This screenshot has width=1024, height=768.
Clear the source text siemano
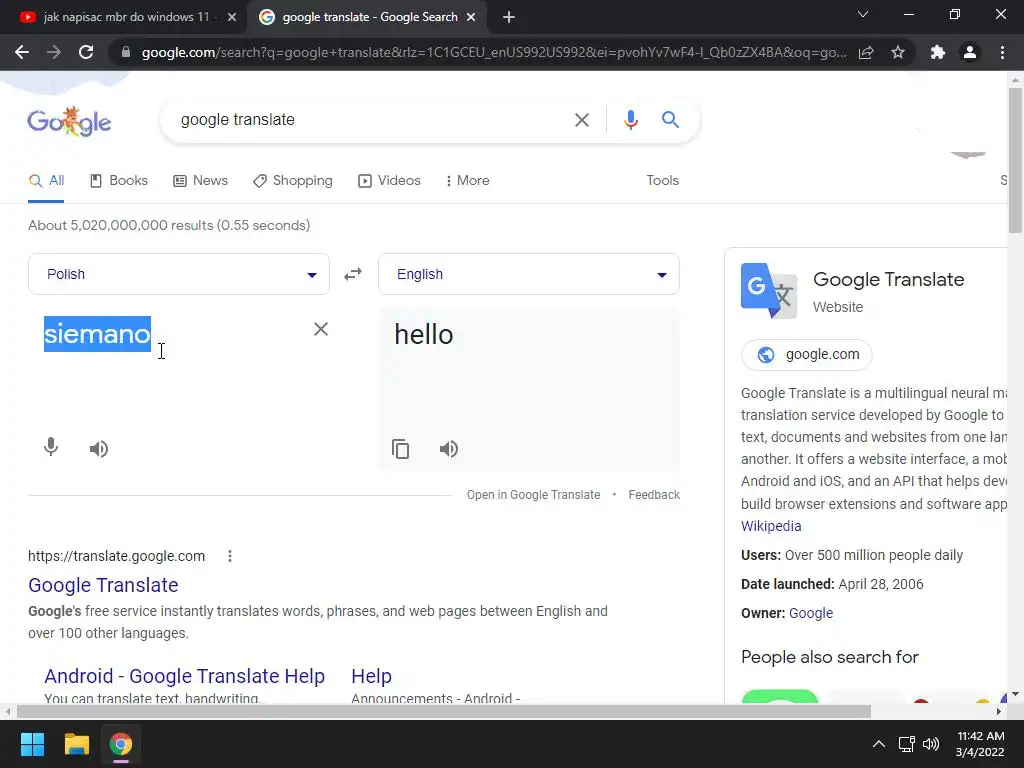pos(321,329)
